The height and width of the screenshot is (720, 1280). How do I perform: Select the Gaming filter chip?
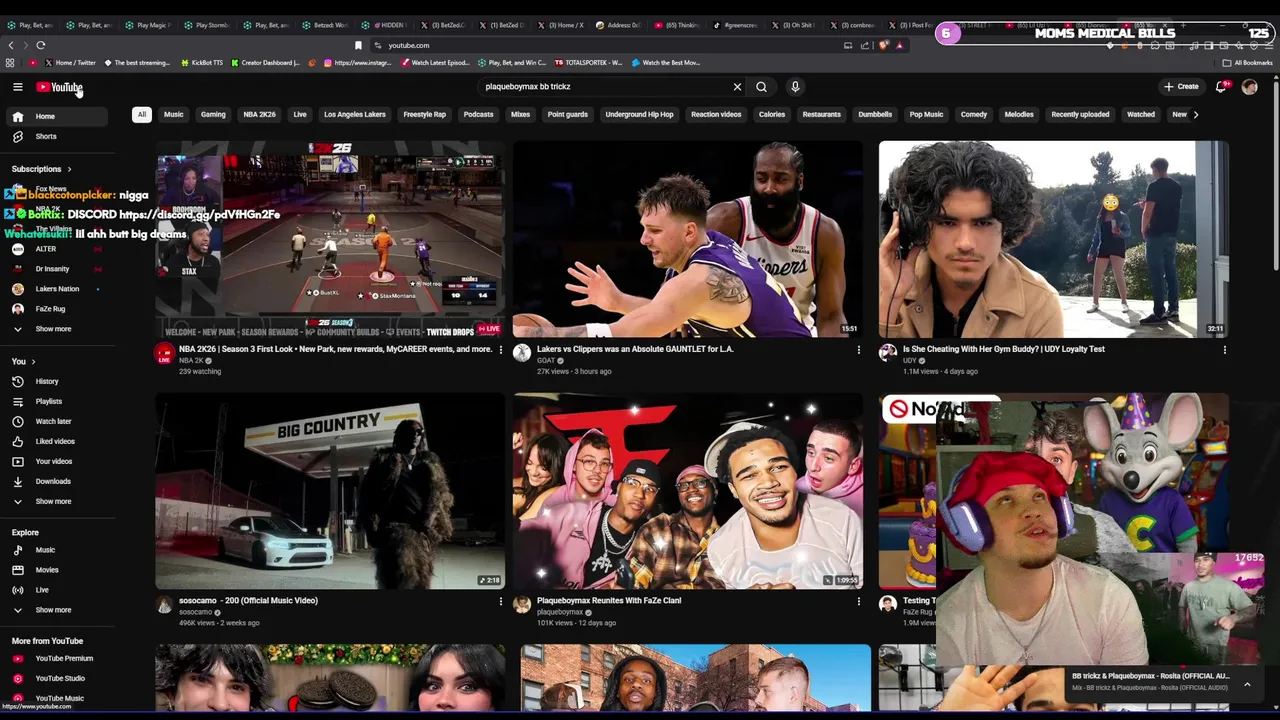coord(213,114)
